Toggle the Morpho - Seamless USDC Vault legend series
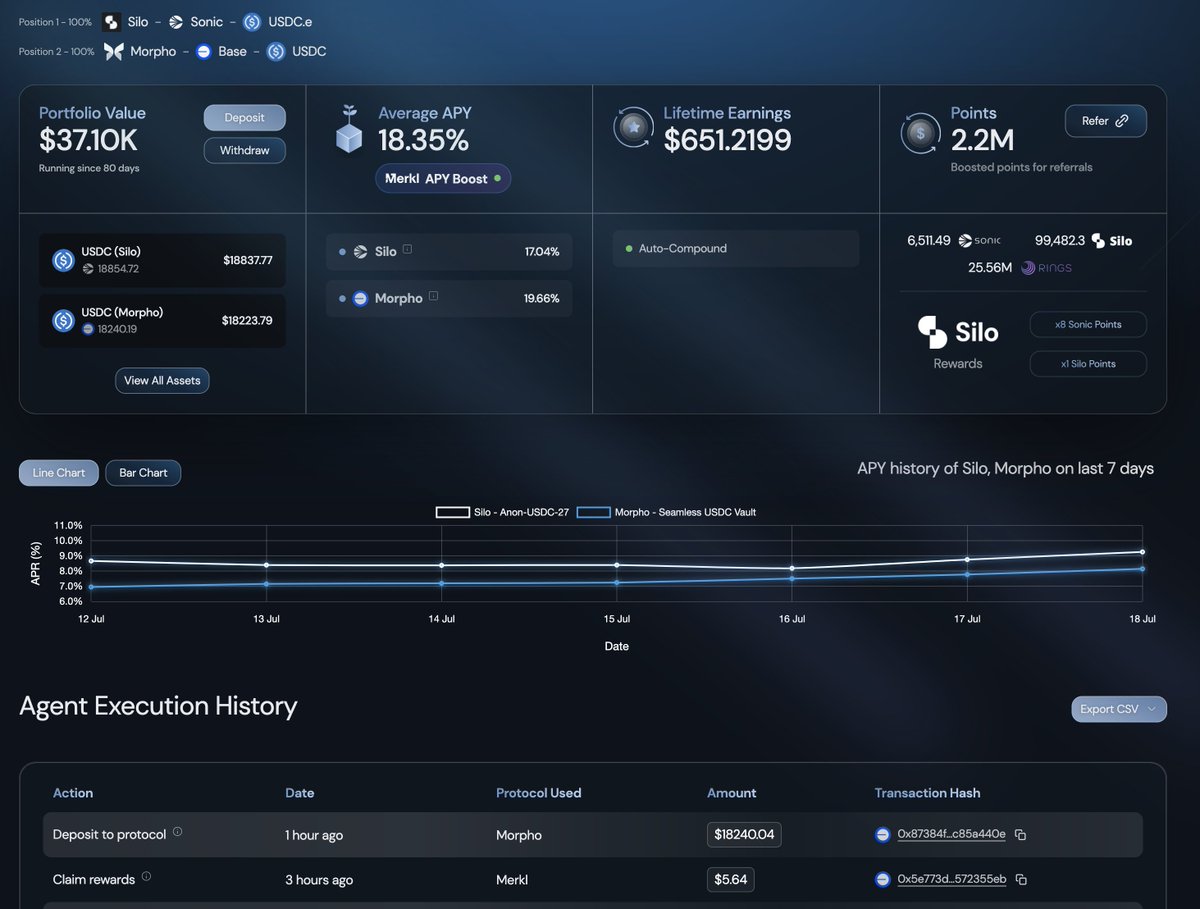The width and height of the screenshot is (1200, 909). point(667,512)
